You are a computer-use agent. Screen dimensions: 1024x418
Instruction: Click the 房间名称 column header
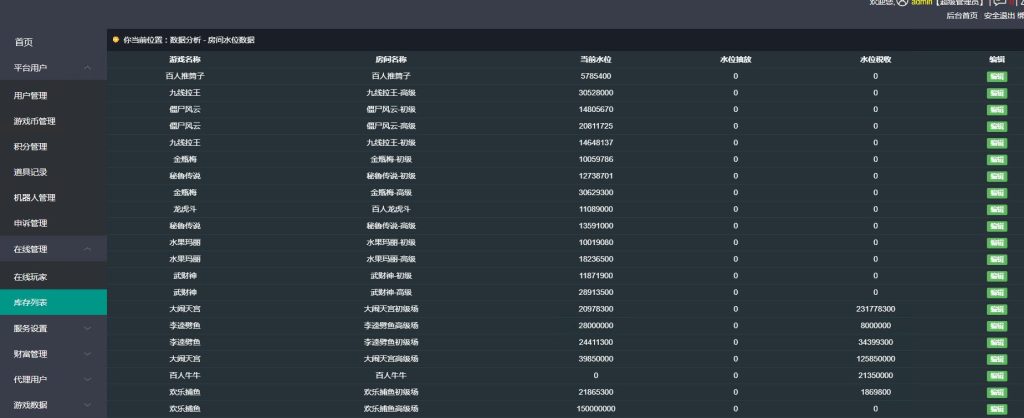pos(391,59)
